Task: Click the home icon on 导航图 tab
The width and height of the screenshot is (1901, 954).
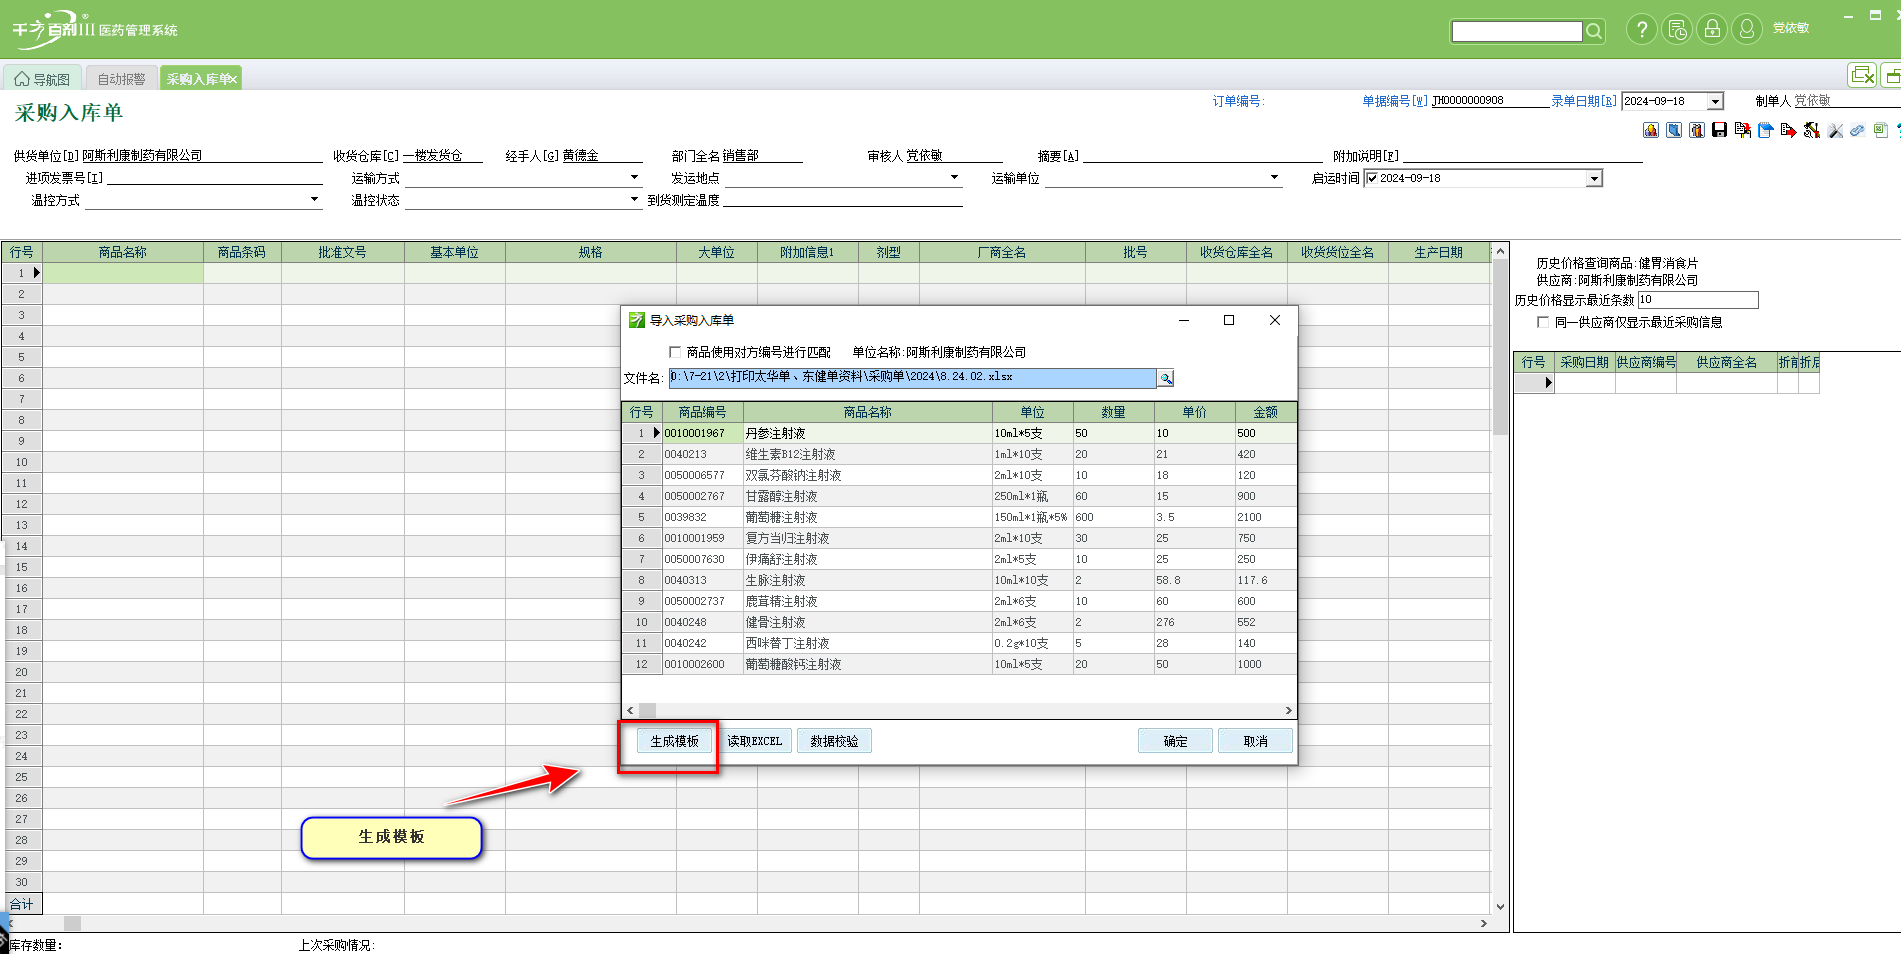Action: point(22,79)
